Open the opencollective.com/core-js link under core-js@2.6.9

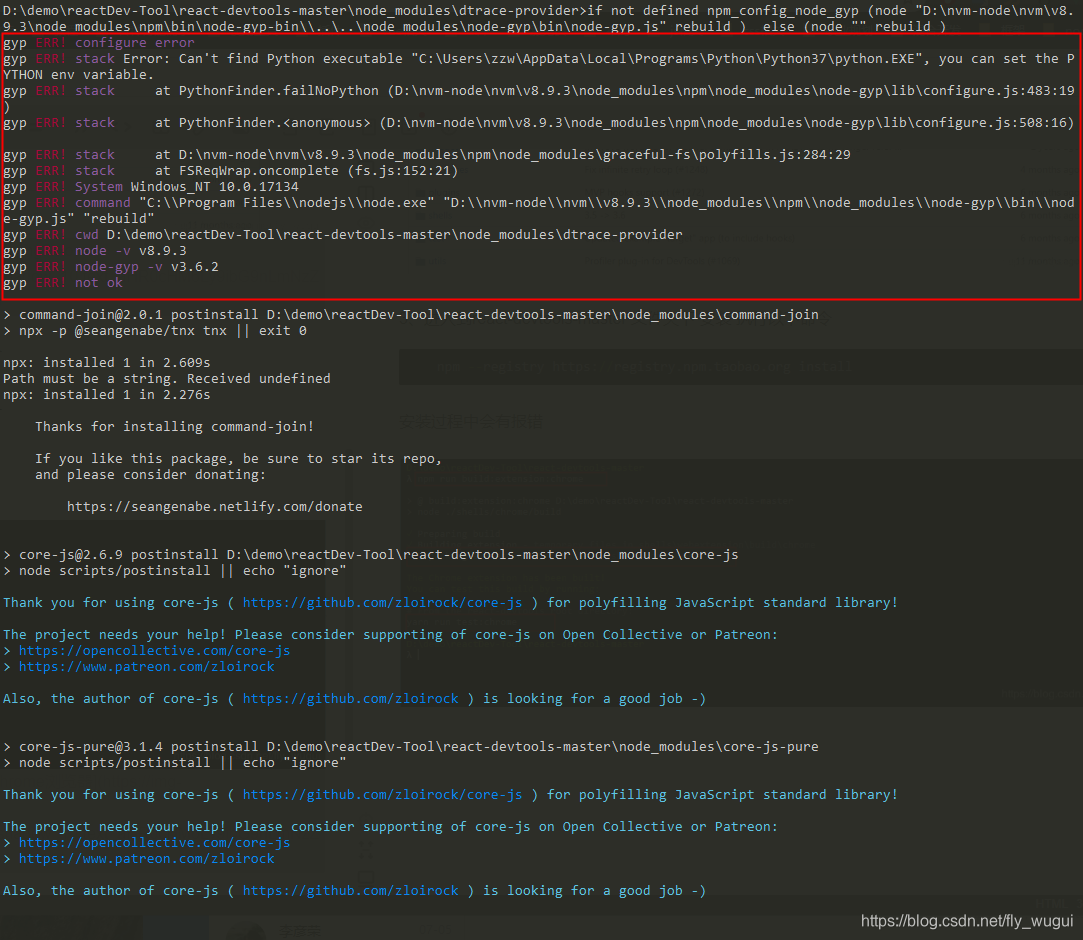point(155,651)
